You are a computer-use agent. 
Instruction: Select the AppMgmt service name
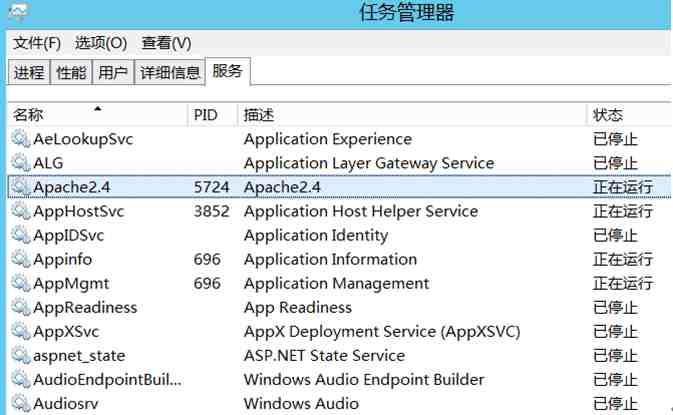click(x=71, y=283)
